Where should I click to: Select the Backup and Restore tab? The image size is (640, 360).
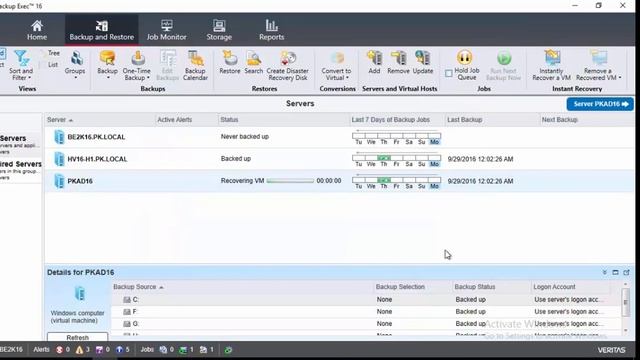pos(101,30)
